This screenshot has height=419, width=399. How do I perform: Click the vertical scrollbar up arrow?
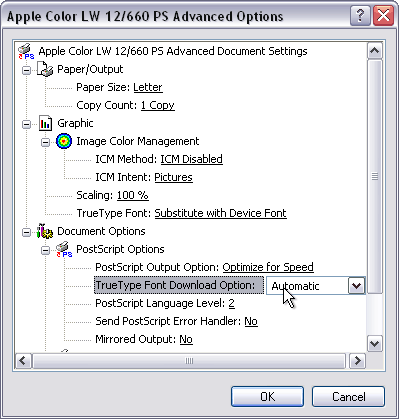[375, 51]
